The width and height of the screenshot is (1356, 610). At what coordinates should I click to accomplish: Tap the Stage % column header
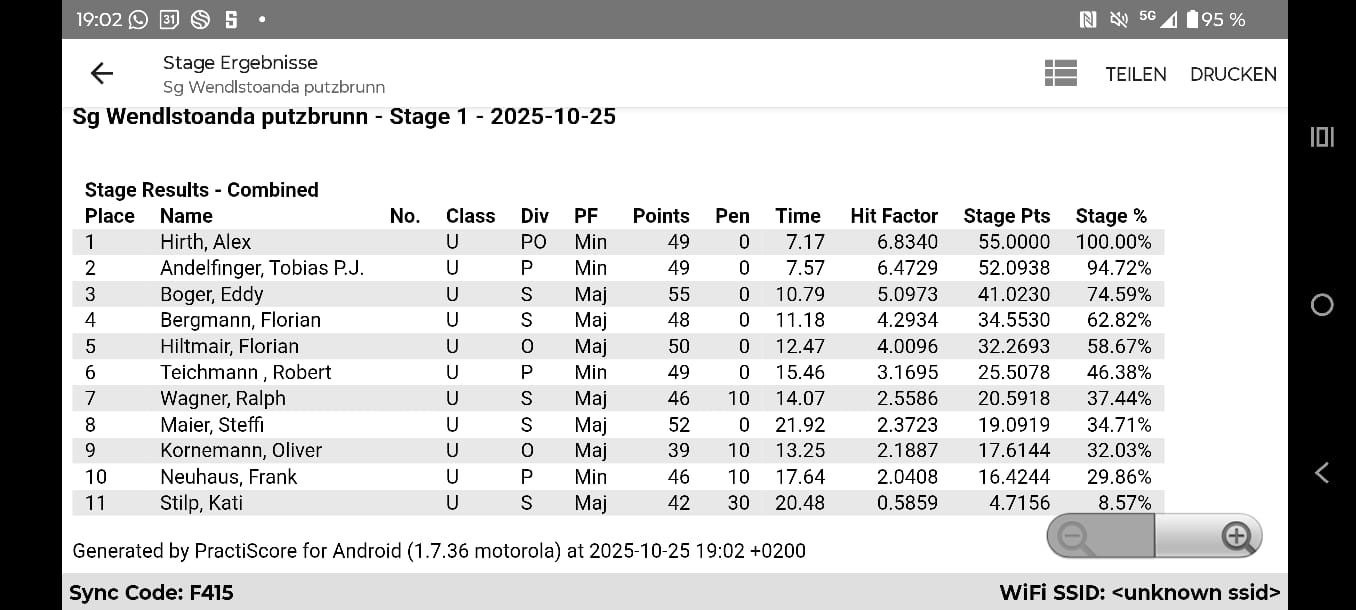click(1110, 216)
